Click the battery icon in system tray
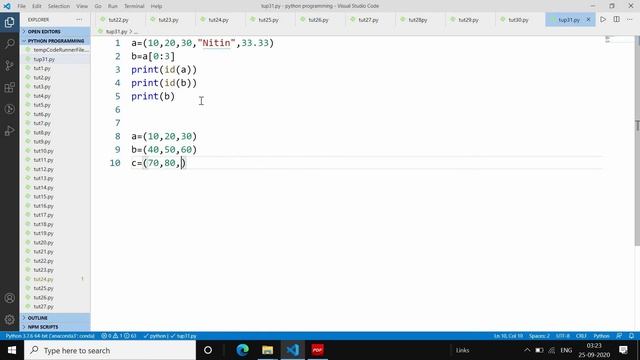This screenshot has height=360, width=640. pyautogui.click(x=539, y=350)
